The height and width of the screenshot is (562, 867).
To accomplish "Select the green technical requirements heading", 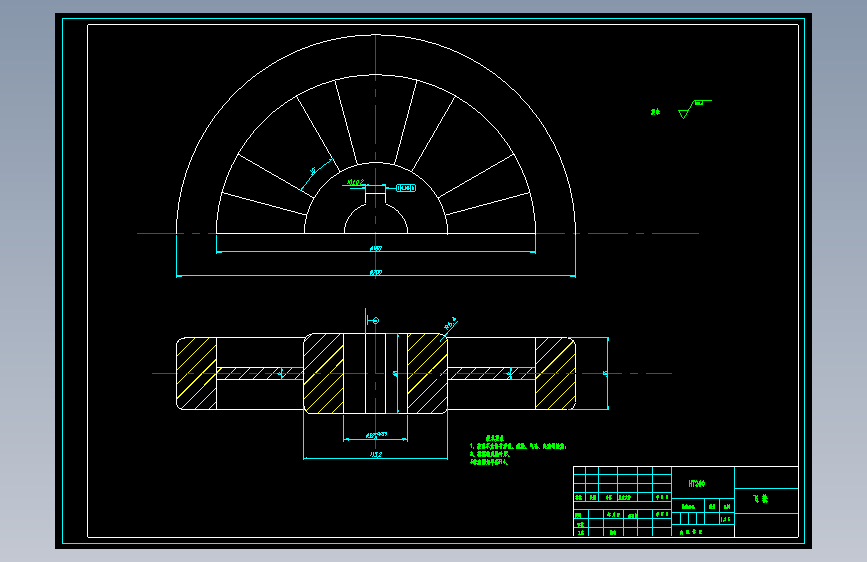I will 494,439.
